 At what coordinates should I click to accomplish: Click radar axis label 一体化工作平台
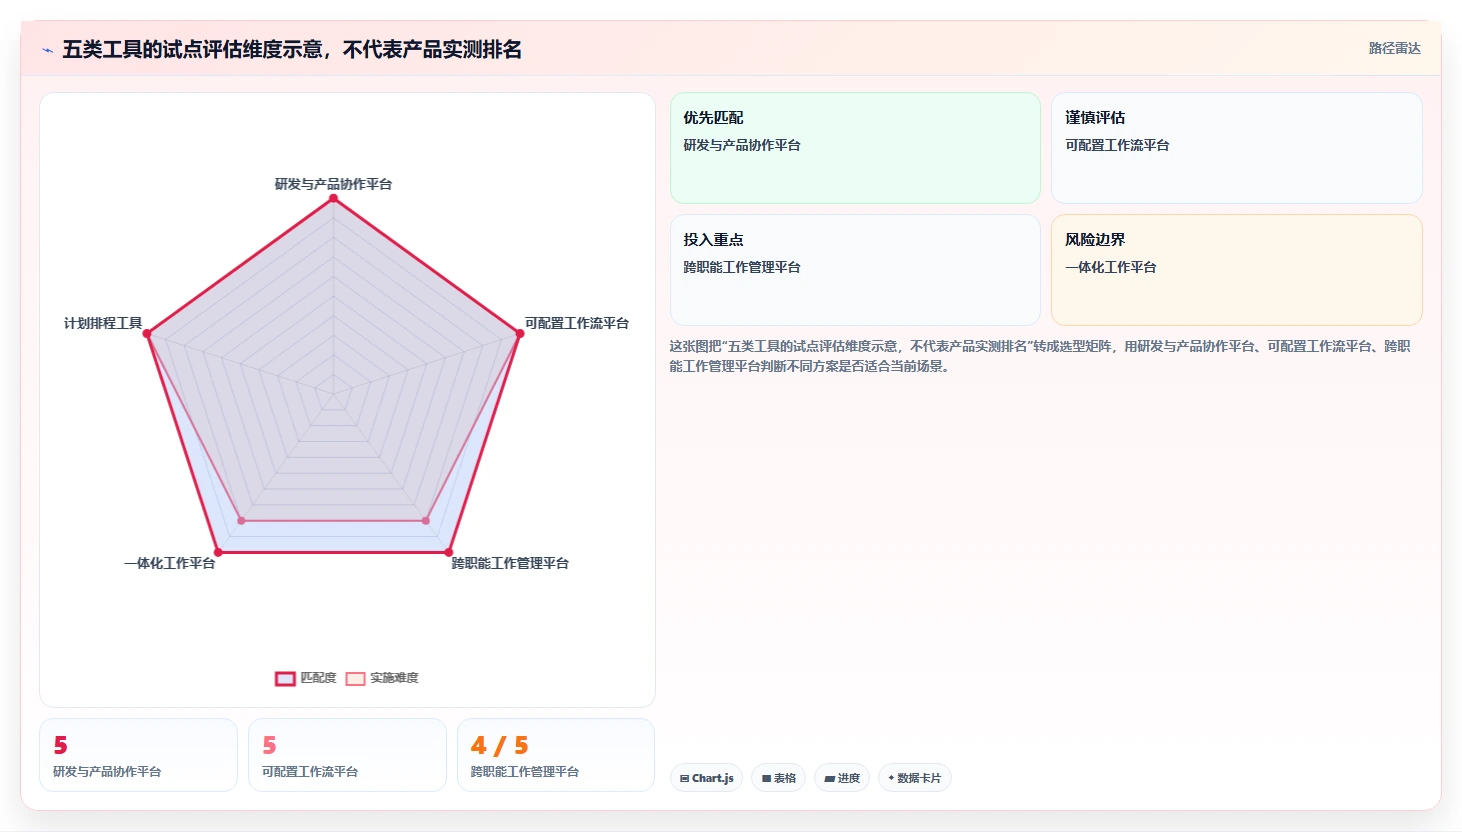(170, 563)
